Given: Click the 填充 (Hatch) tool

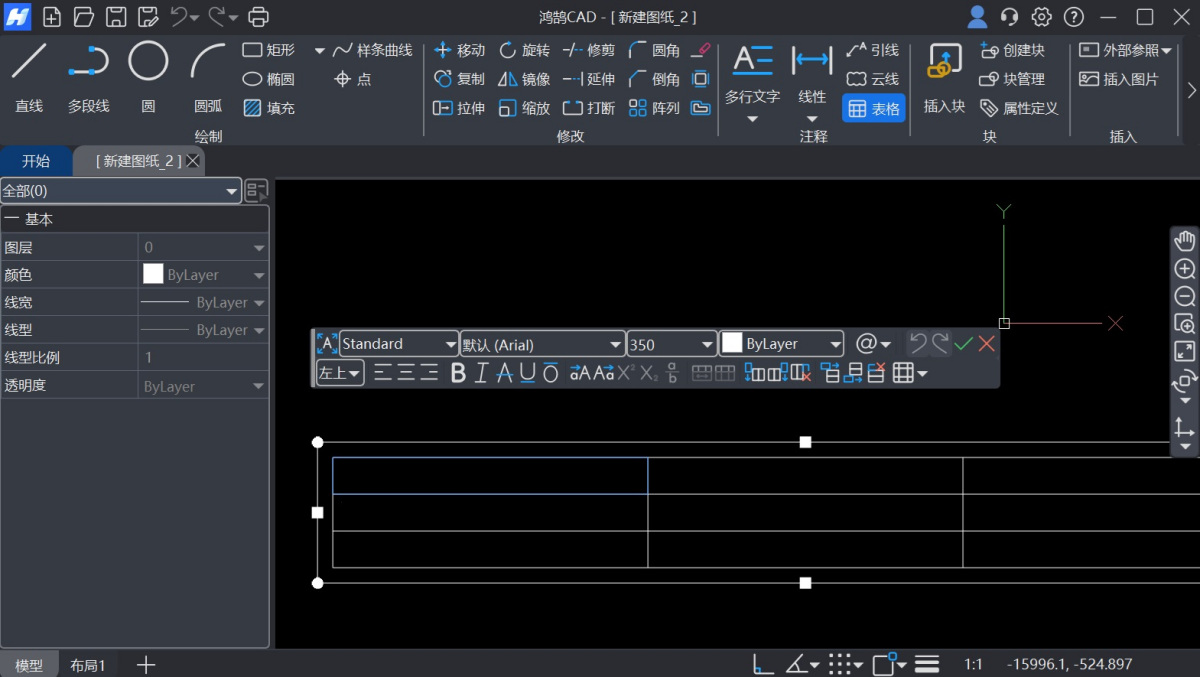Looking at the screenshot, I should pos(266,107).
